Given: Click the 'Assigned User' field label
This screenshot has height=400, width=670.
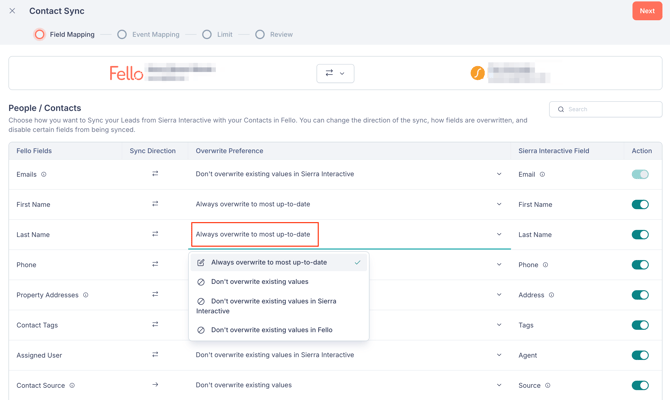Looking at the screenshot, I should click(x=39, y=355).
